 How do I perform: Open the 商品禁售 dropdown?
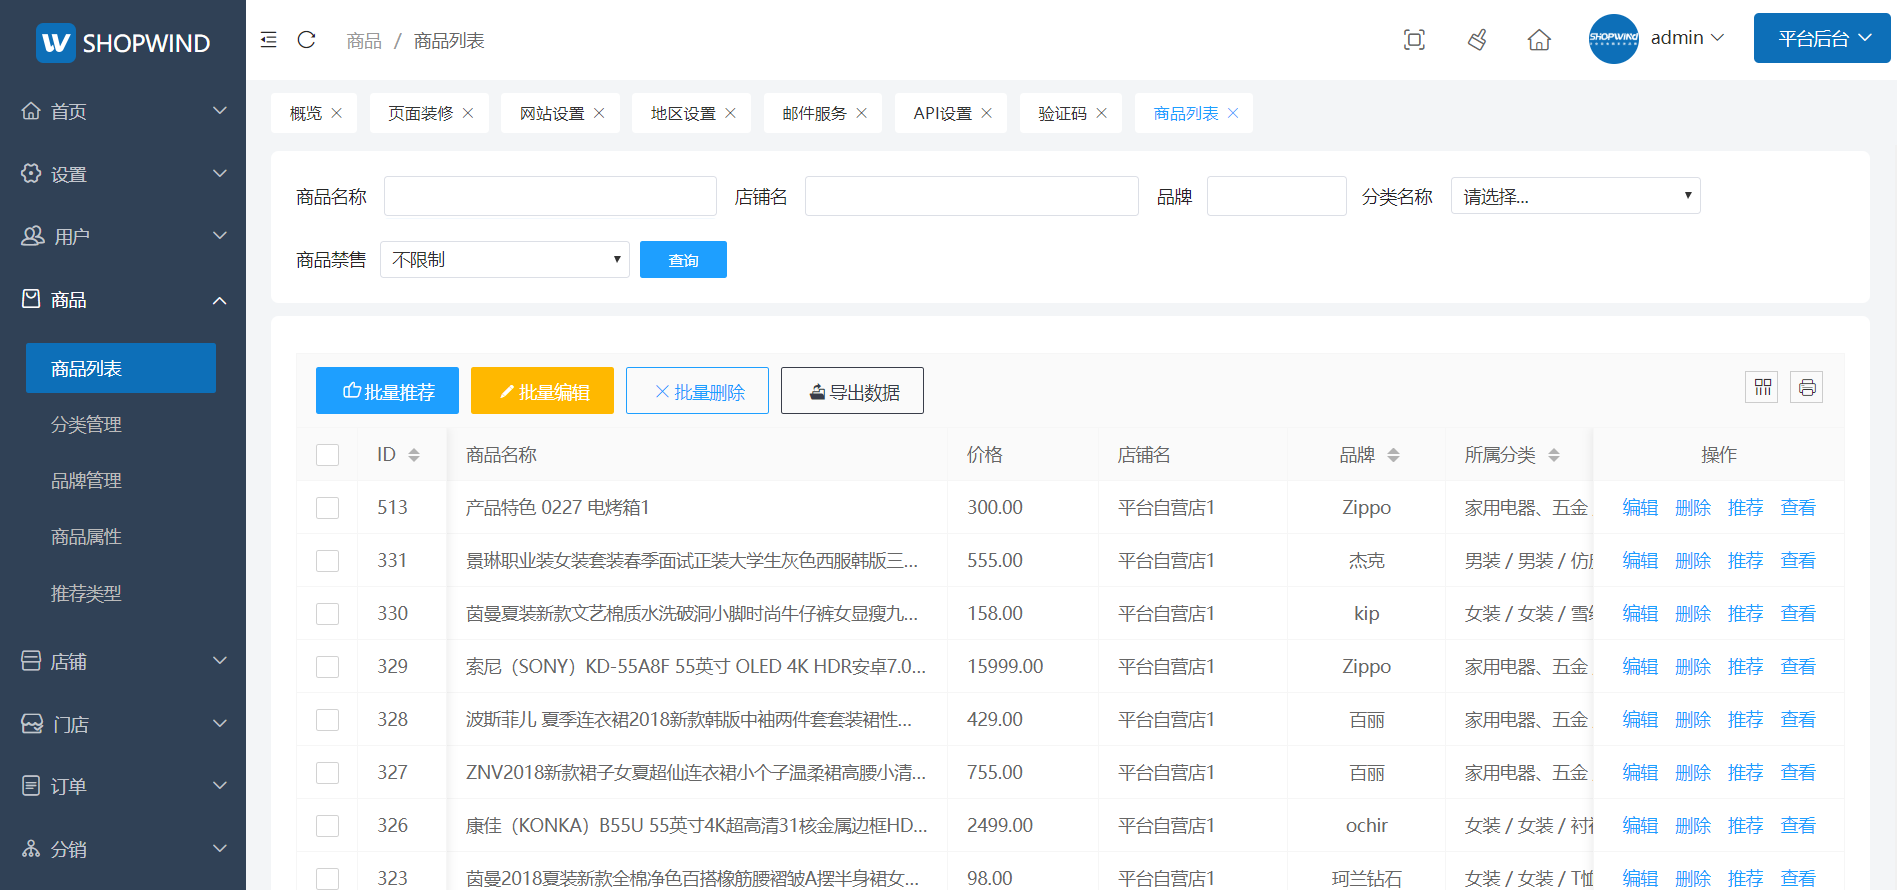[x=504, y=260]
